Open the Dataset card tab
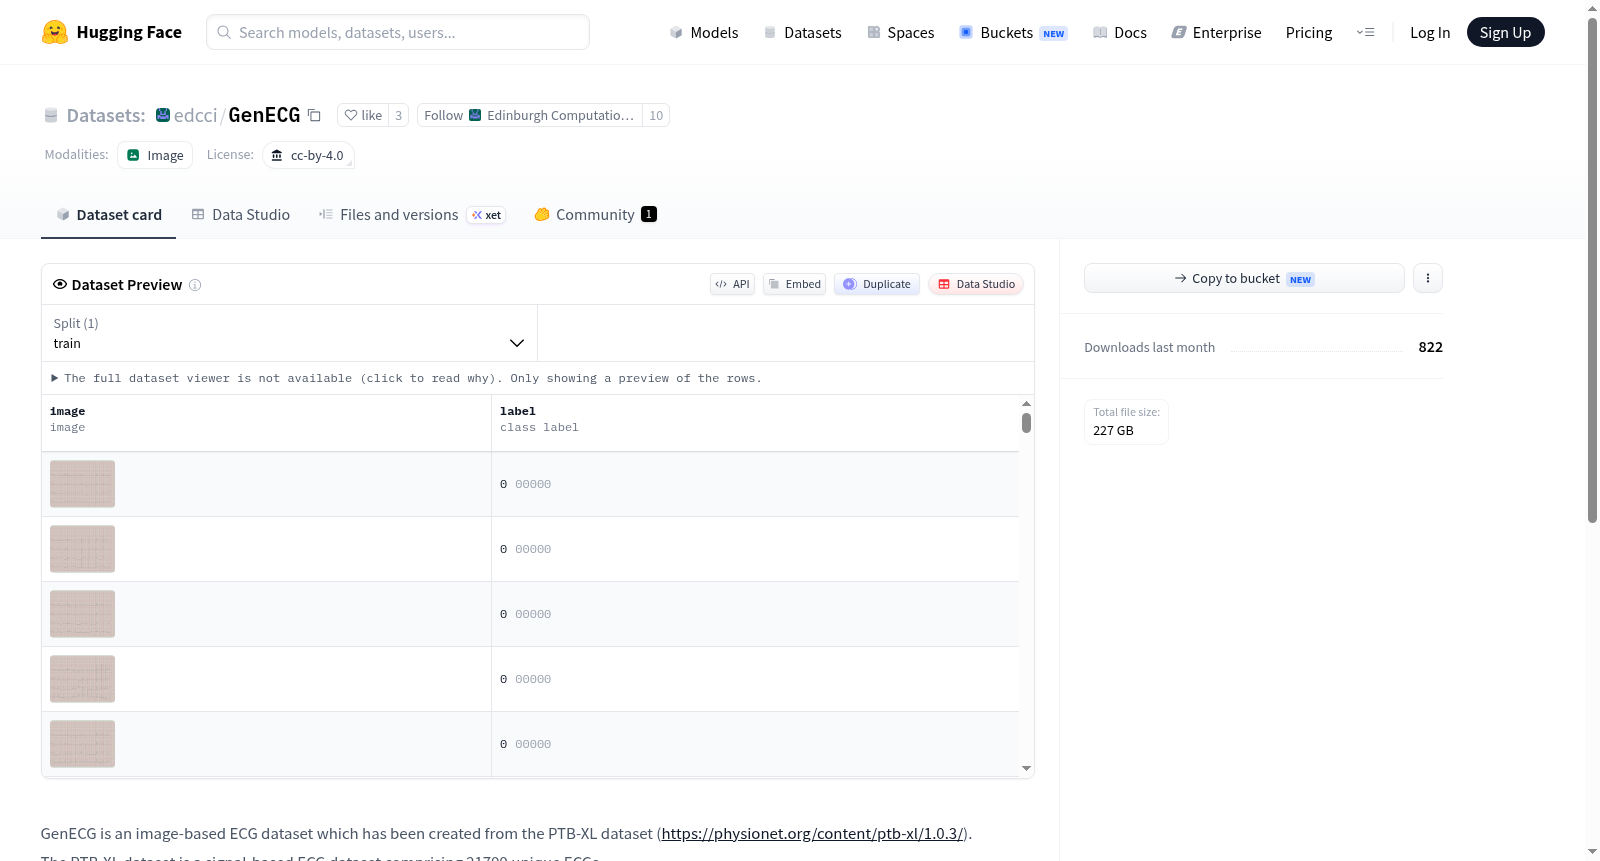Viewport: 1600px width, 861px height. 108,214
